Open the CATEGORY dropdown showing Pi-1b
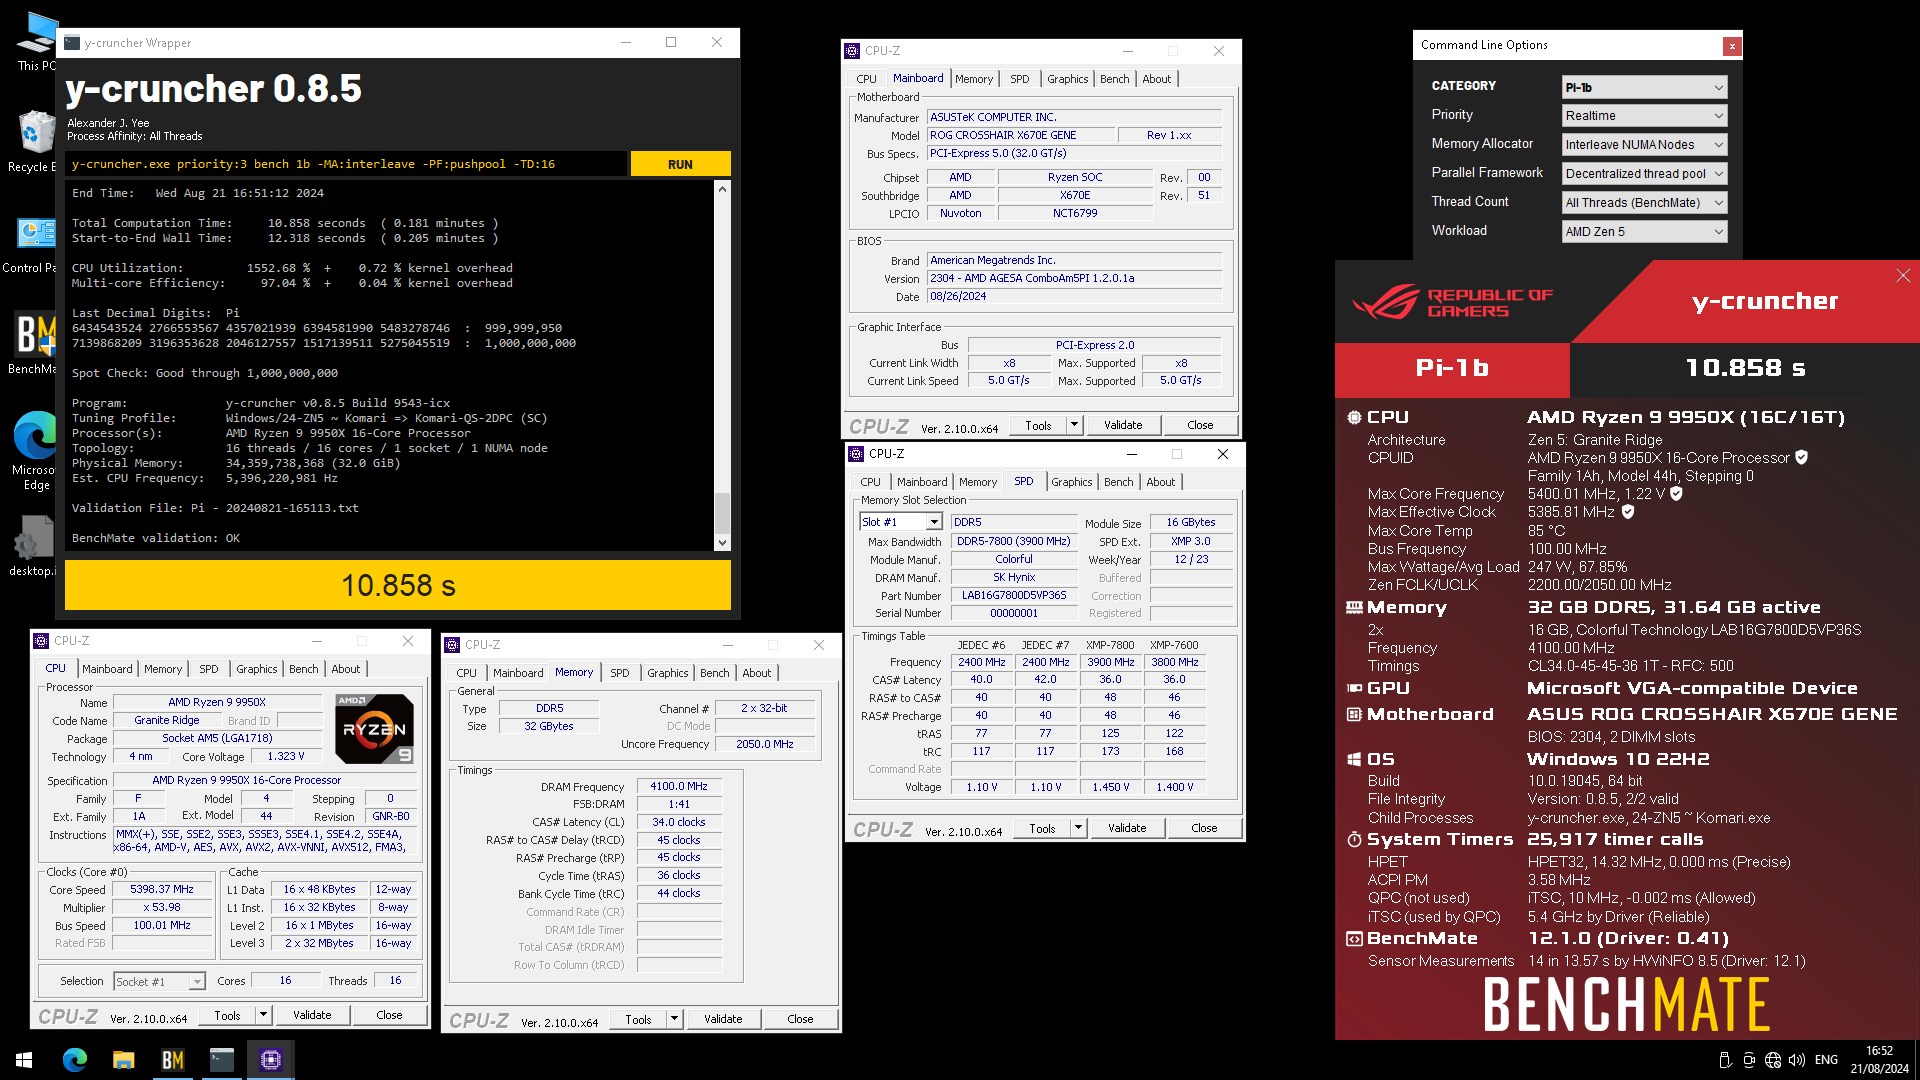Viewport: 1920px width, 1080px height. (1644, 87)
